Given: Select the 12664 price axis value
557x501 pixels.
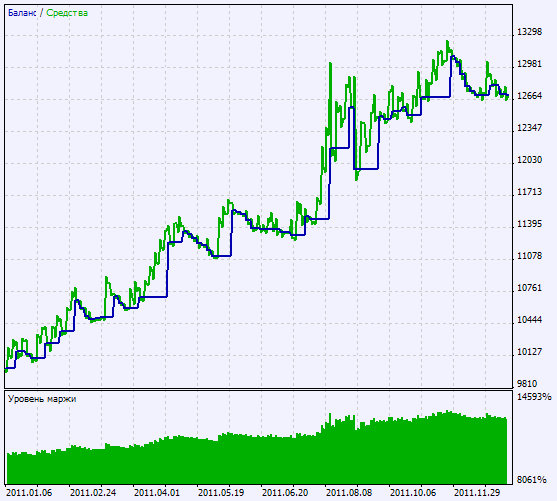Looking at the screenshot, I should tap(529, 96).
